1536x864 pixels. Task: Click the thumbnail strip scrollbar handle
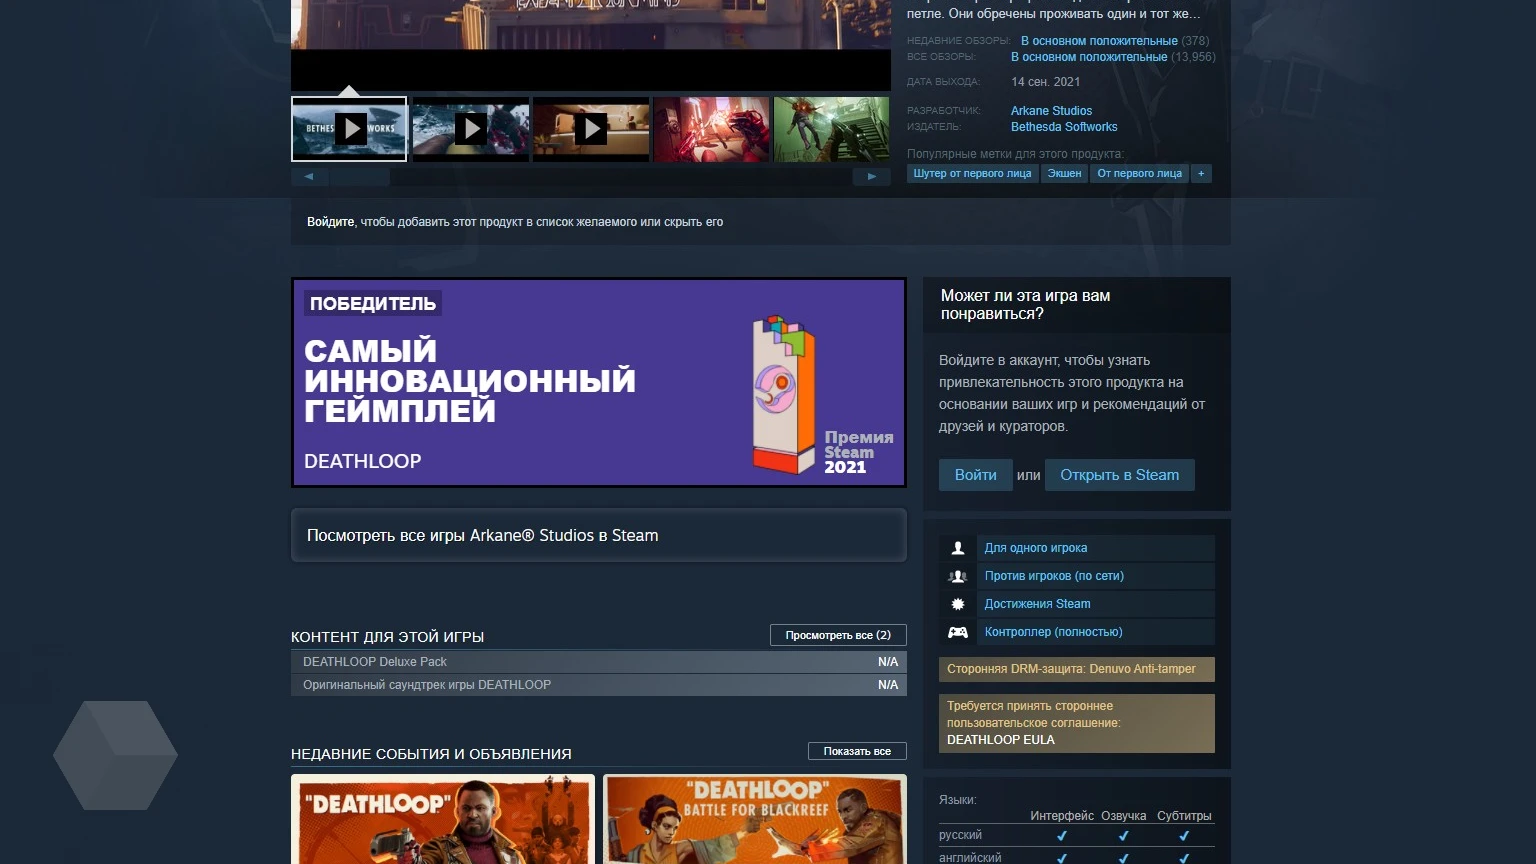(360, 176)
